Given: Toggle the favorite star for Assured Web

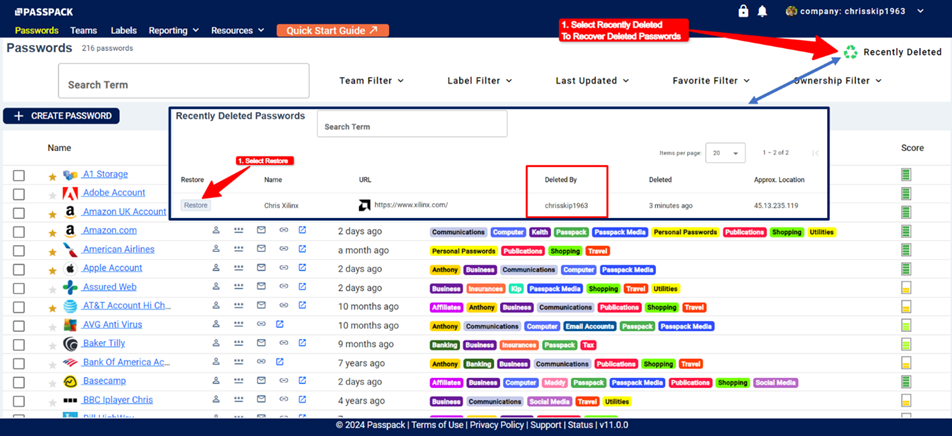Looking at the screenshot, I should pyautogui.click(x=52, y=288).
